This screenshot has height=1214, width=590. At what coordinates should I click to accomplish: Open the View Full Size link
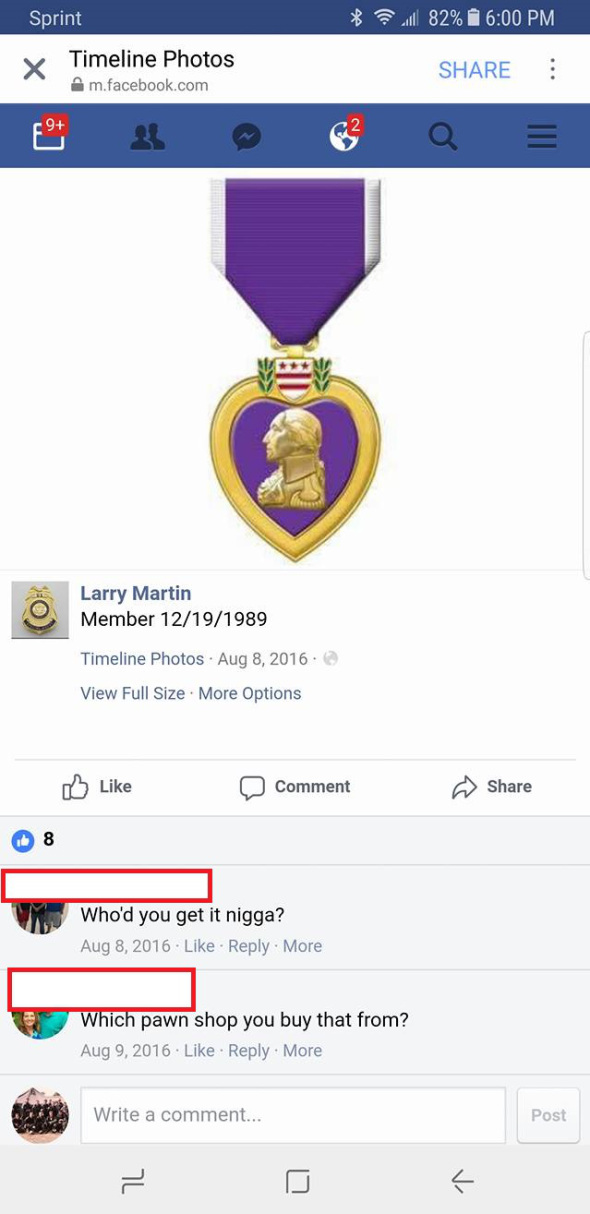pyautogui.click(x=133, y=693)
